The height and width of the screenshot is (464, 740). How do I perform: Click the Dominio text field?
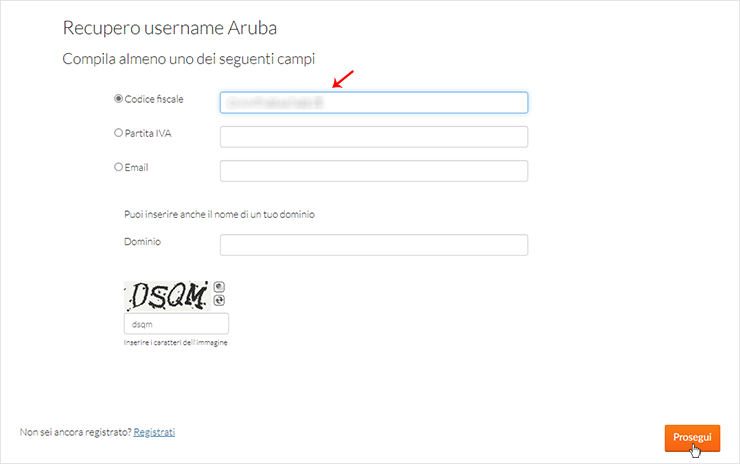[374, 245]
